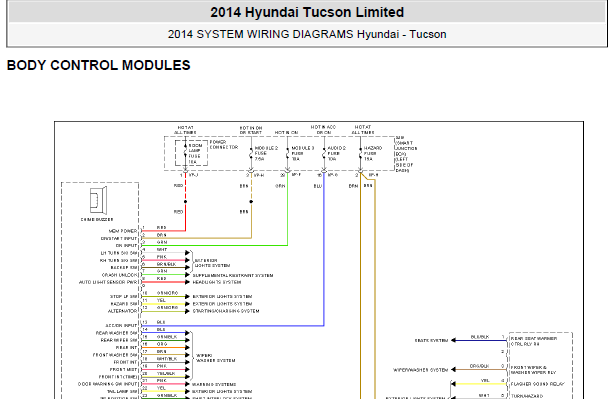This screenshot has width=608, height=399.
Task: Click the 'FRONT WASHER SW' label
Action: tap(115, 355)
